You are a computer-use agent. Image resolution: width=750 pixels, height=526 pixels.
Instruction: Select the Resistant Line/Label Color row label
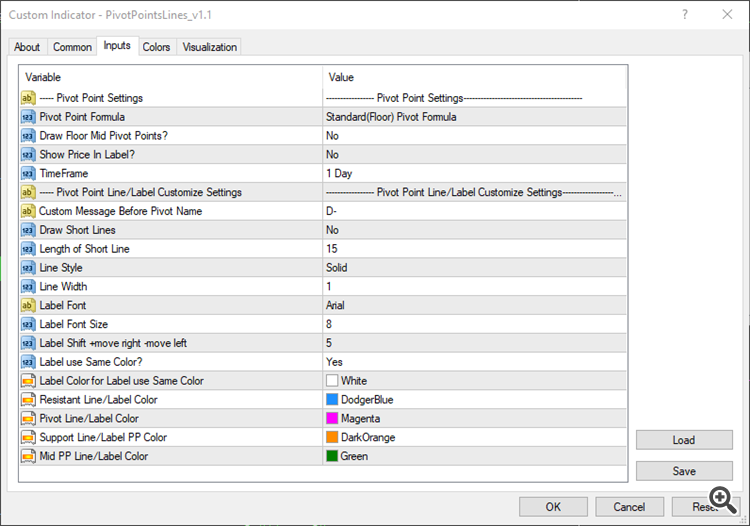tap(99, 400)
